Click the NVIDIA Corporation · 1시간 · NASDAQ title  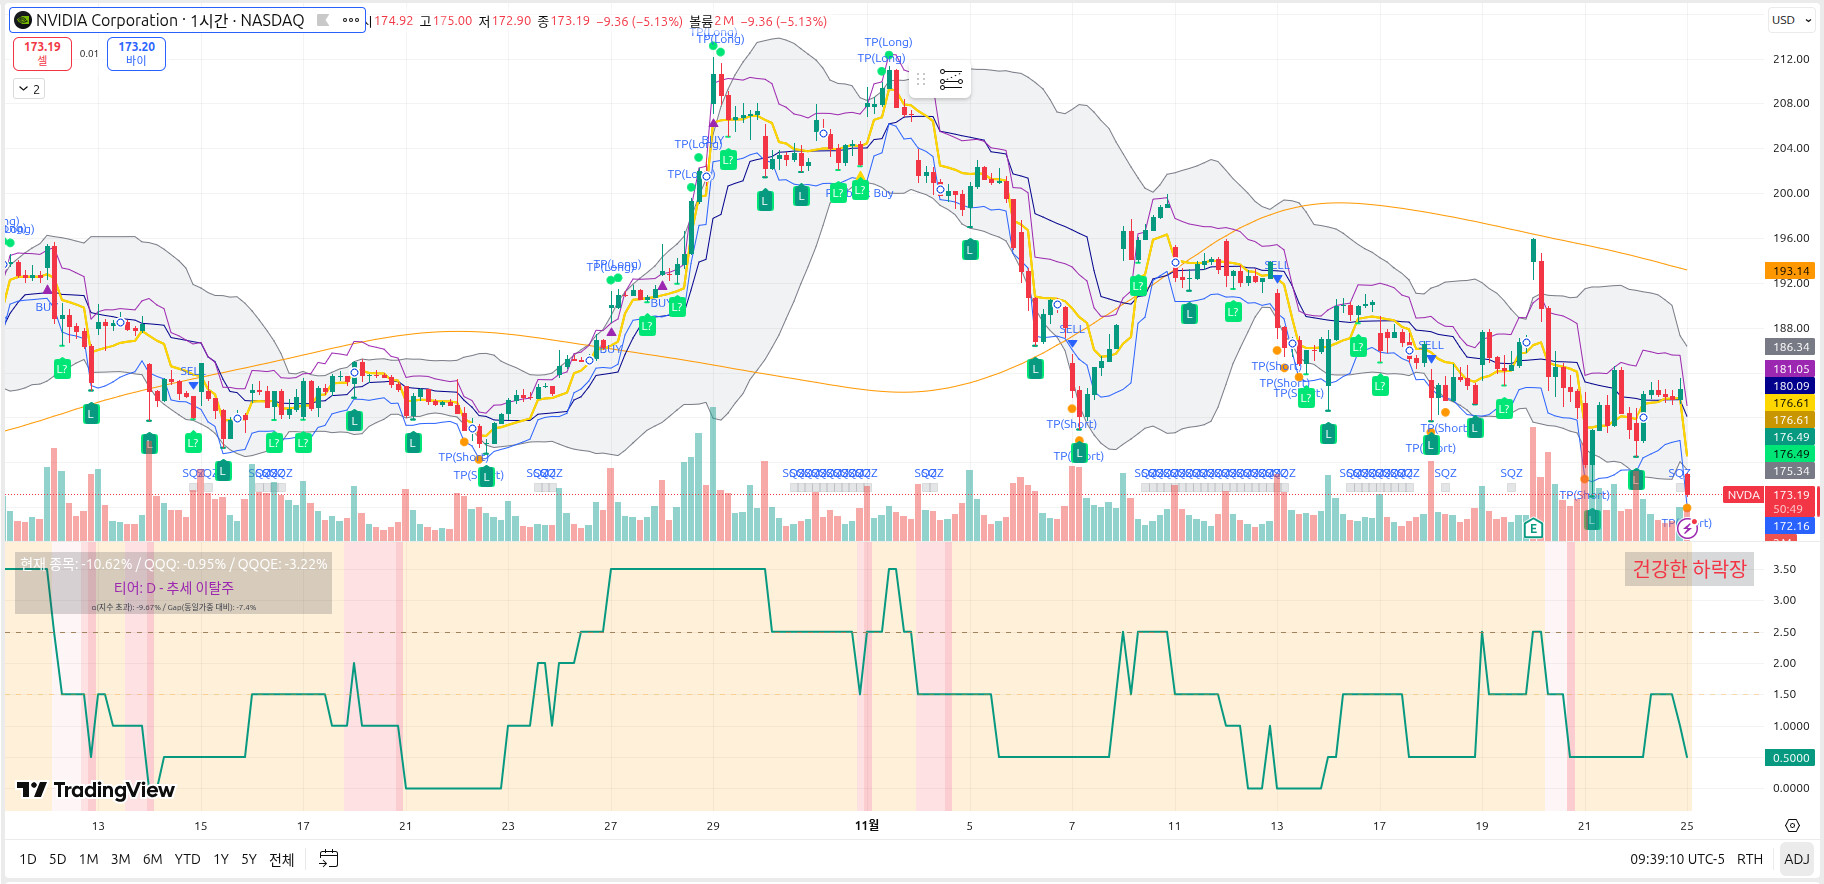click(170, 20)
